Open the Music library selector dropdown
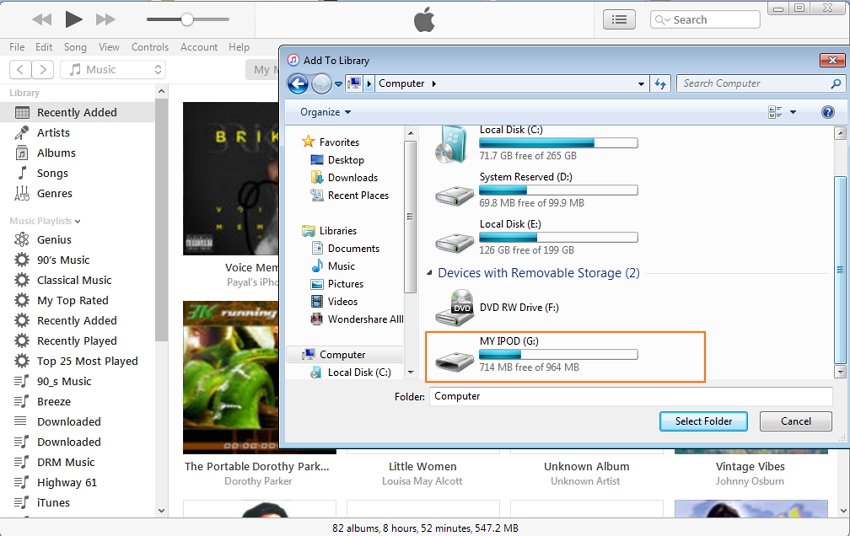 112,69
